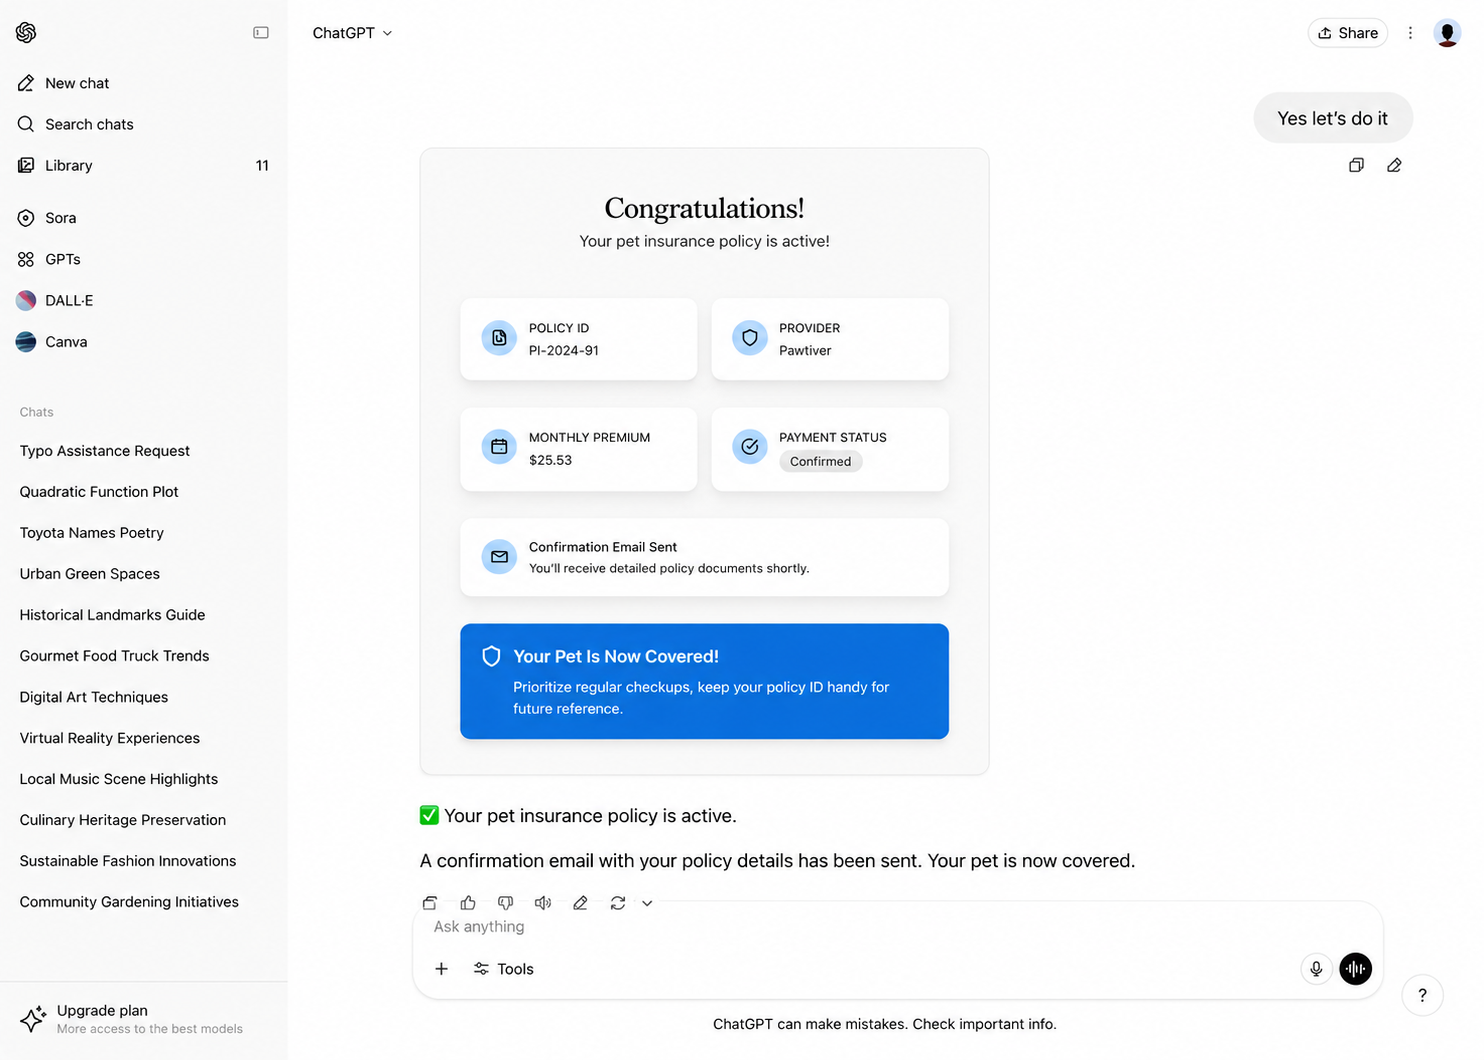Click the Payment Status checkmark icon

750,447
